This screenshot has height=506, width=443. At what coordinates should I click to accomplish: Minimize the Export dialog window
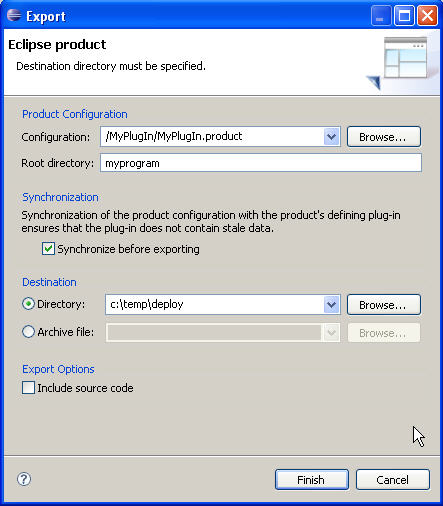coord(381,16)
